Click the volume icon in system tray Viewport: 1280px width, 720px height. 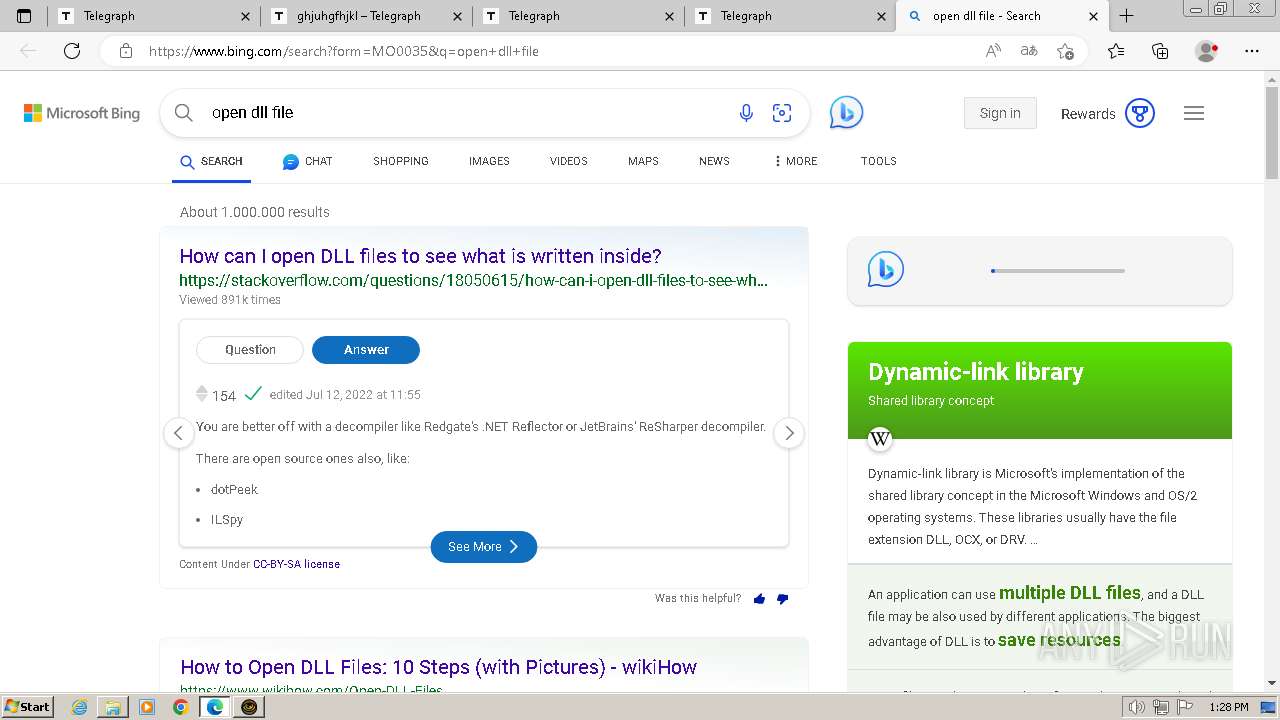pos(1137,707)
